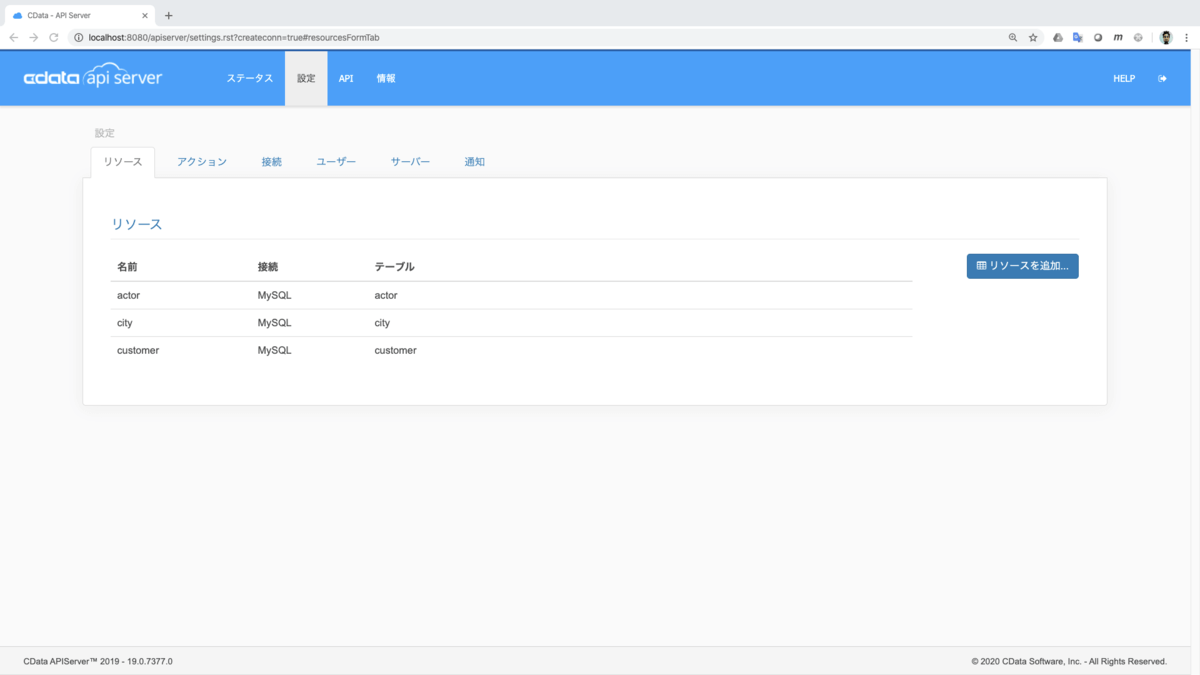Go back with the browser back arrow
The height and width of the screenshot is (675, 1200).
[x=14, y=37]
